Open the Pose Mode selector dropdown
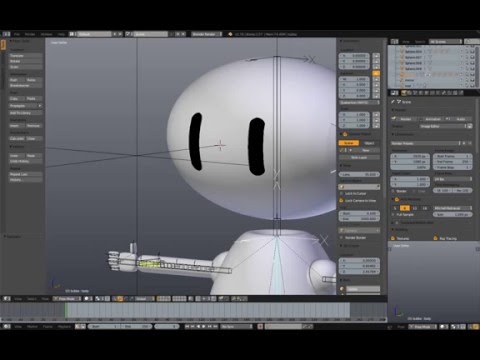 click(x=67, y=299)
